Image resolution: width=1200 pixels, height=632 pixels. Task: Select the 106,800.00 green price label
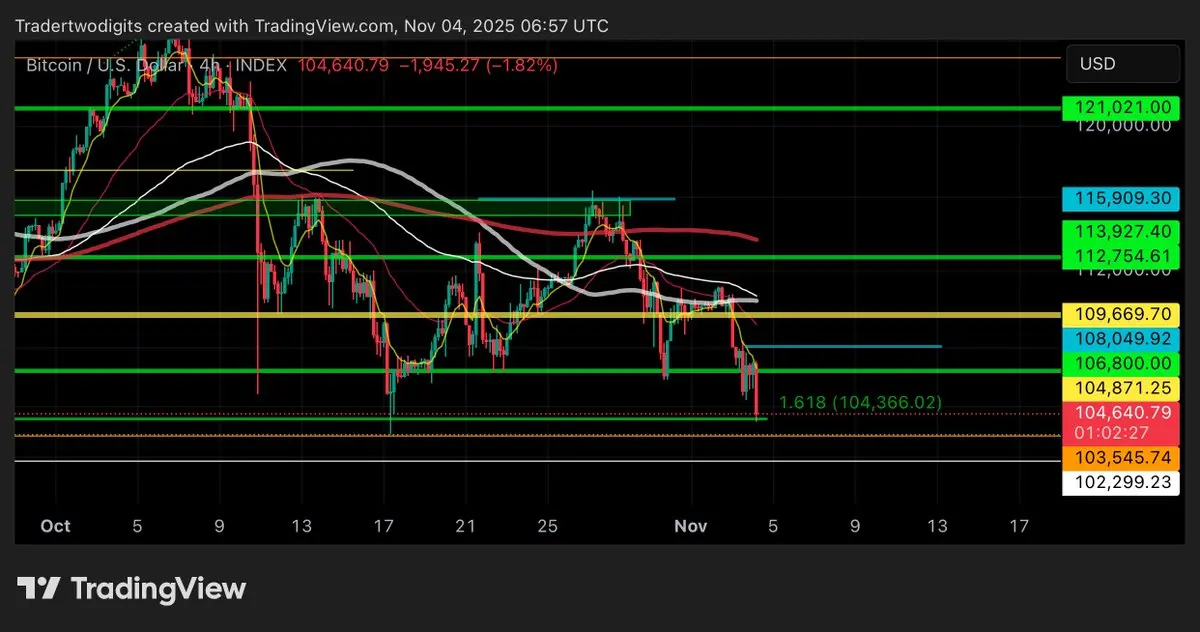pos(1122,364)
